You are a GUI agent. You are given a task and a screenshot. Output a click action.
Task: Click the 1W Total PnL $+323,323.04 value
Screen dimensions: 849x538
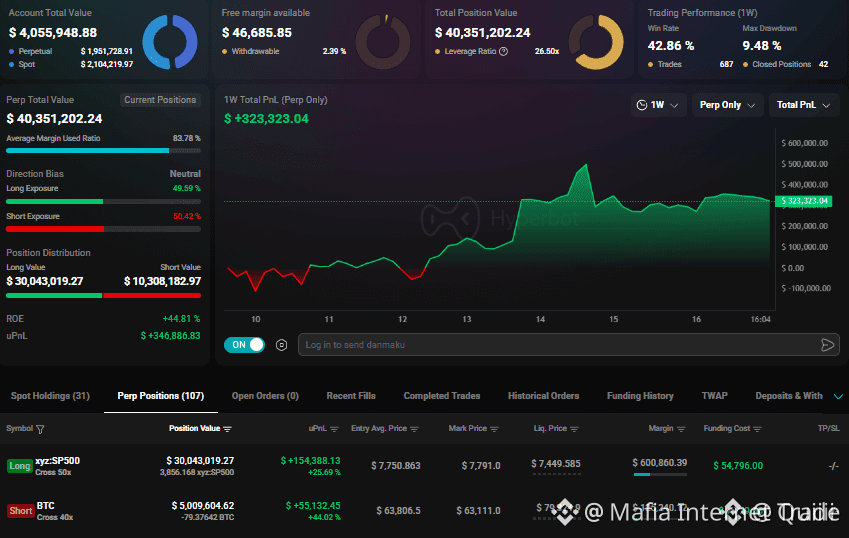[266, 119]
